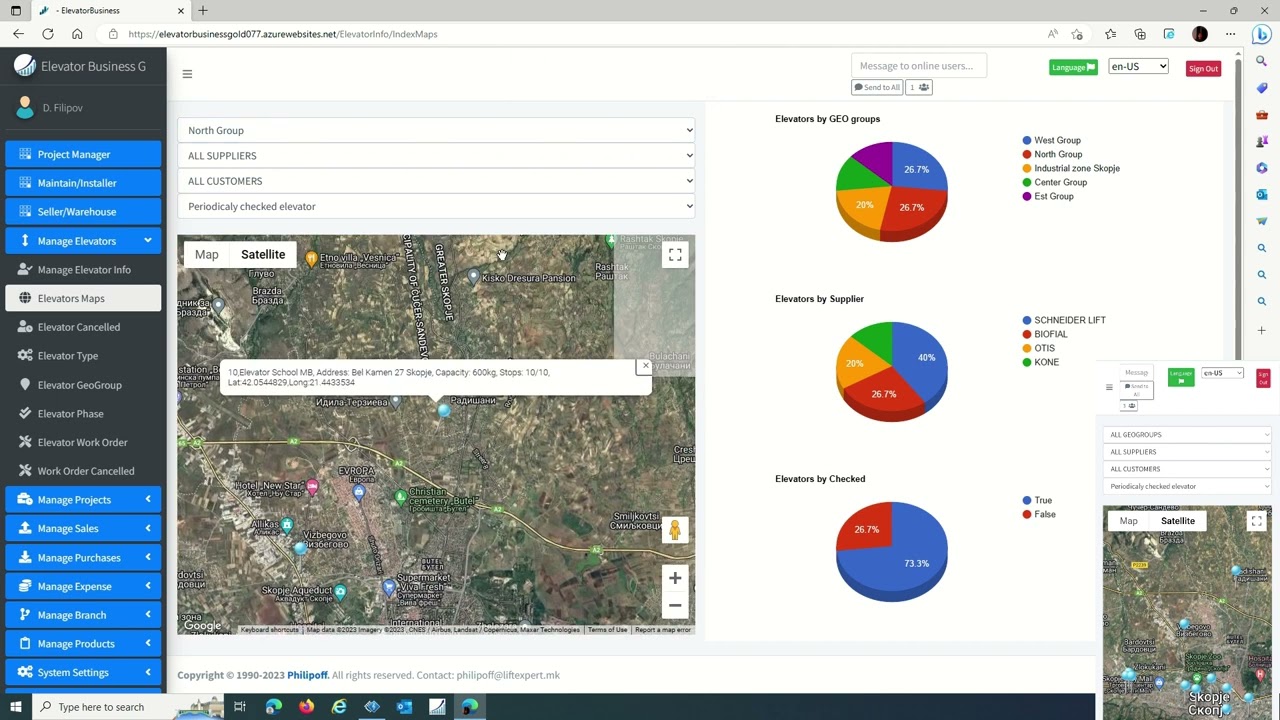
Task: Click the Skopje Aqueduct map pin
Action: click(340, 592)
